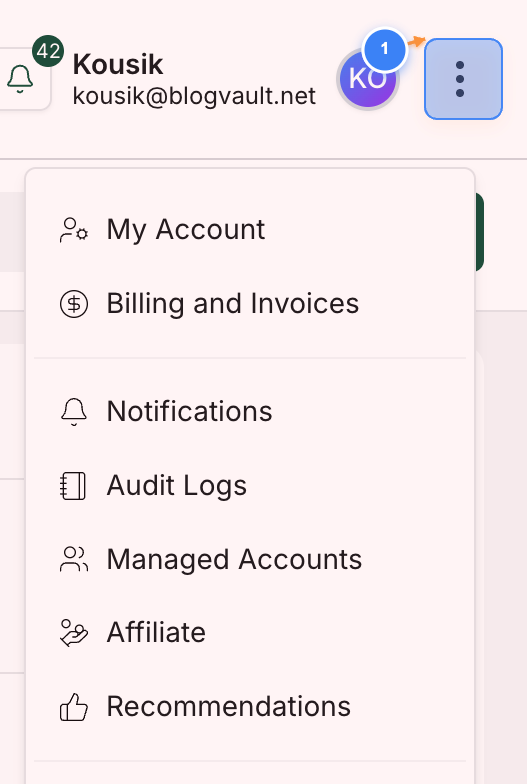
Task: Toggle the three-dot account menu button
Action: tap(463, 79)
